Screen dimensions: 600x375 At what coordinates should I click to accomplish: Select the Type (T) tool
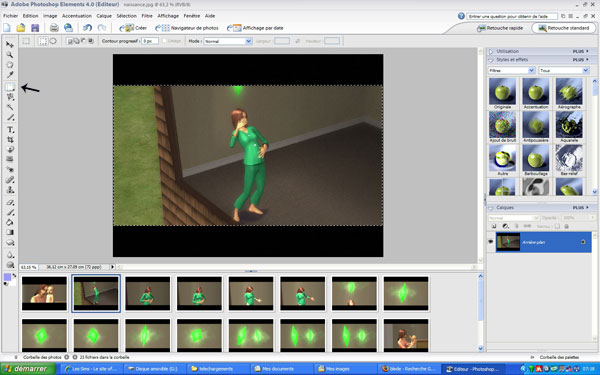[x=10, y=130]
